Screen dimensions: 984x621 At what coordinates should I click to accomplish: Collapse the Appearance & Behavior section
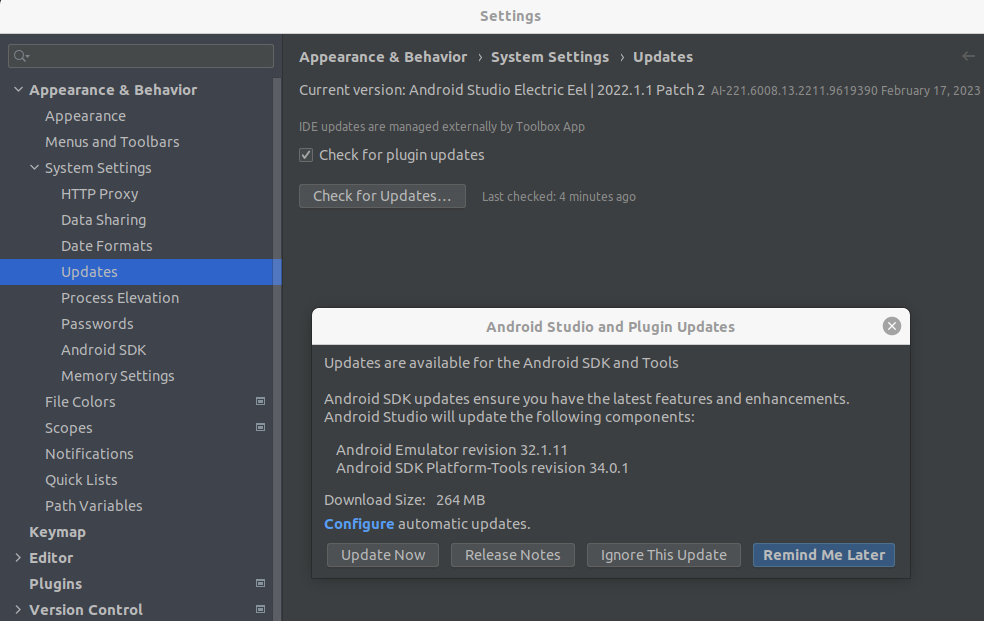coord(18,90)
